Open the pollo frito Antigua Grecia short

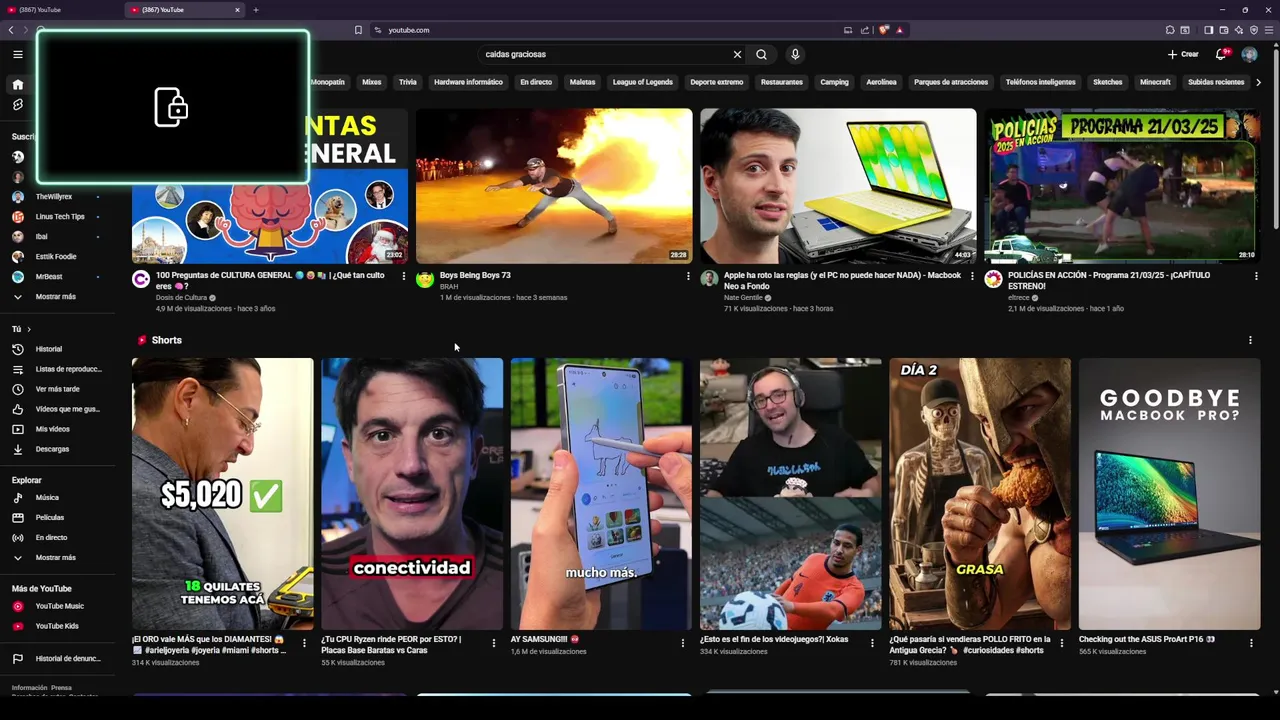980,494
